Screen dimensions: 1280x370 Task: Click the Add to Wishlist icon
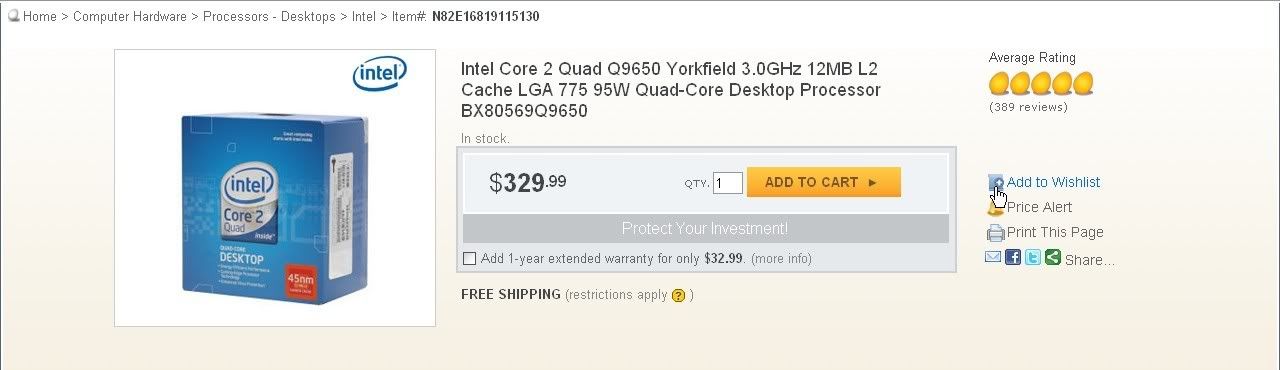pyautogui.click(x=996, y=182)
